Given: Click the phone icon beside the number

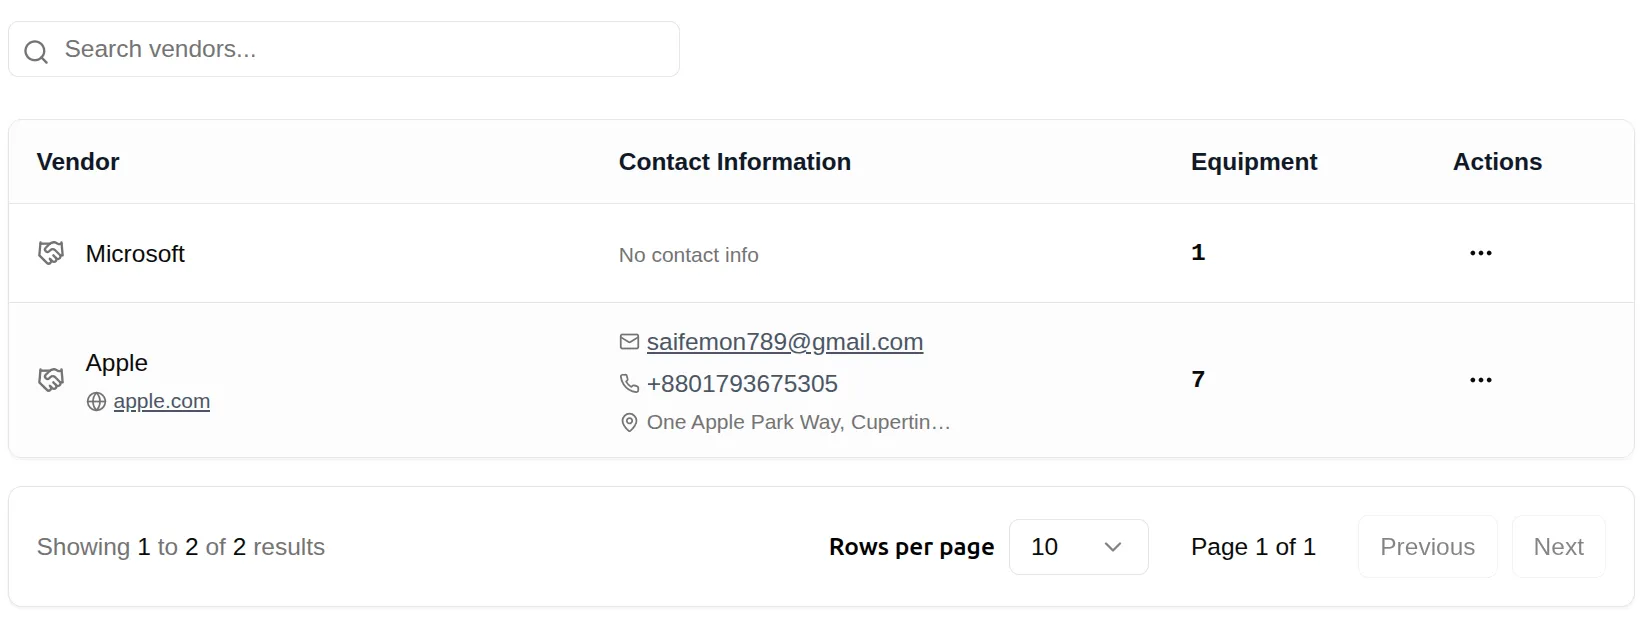Looking at the screenshot, I should point(629,384).
